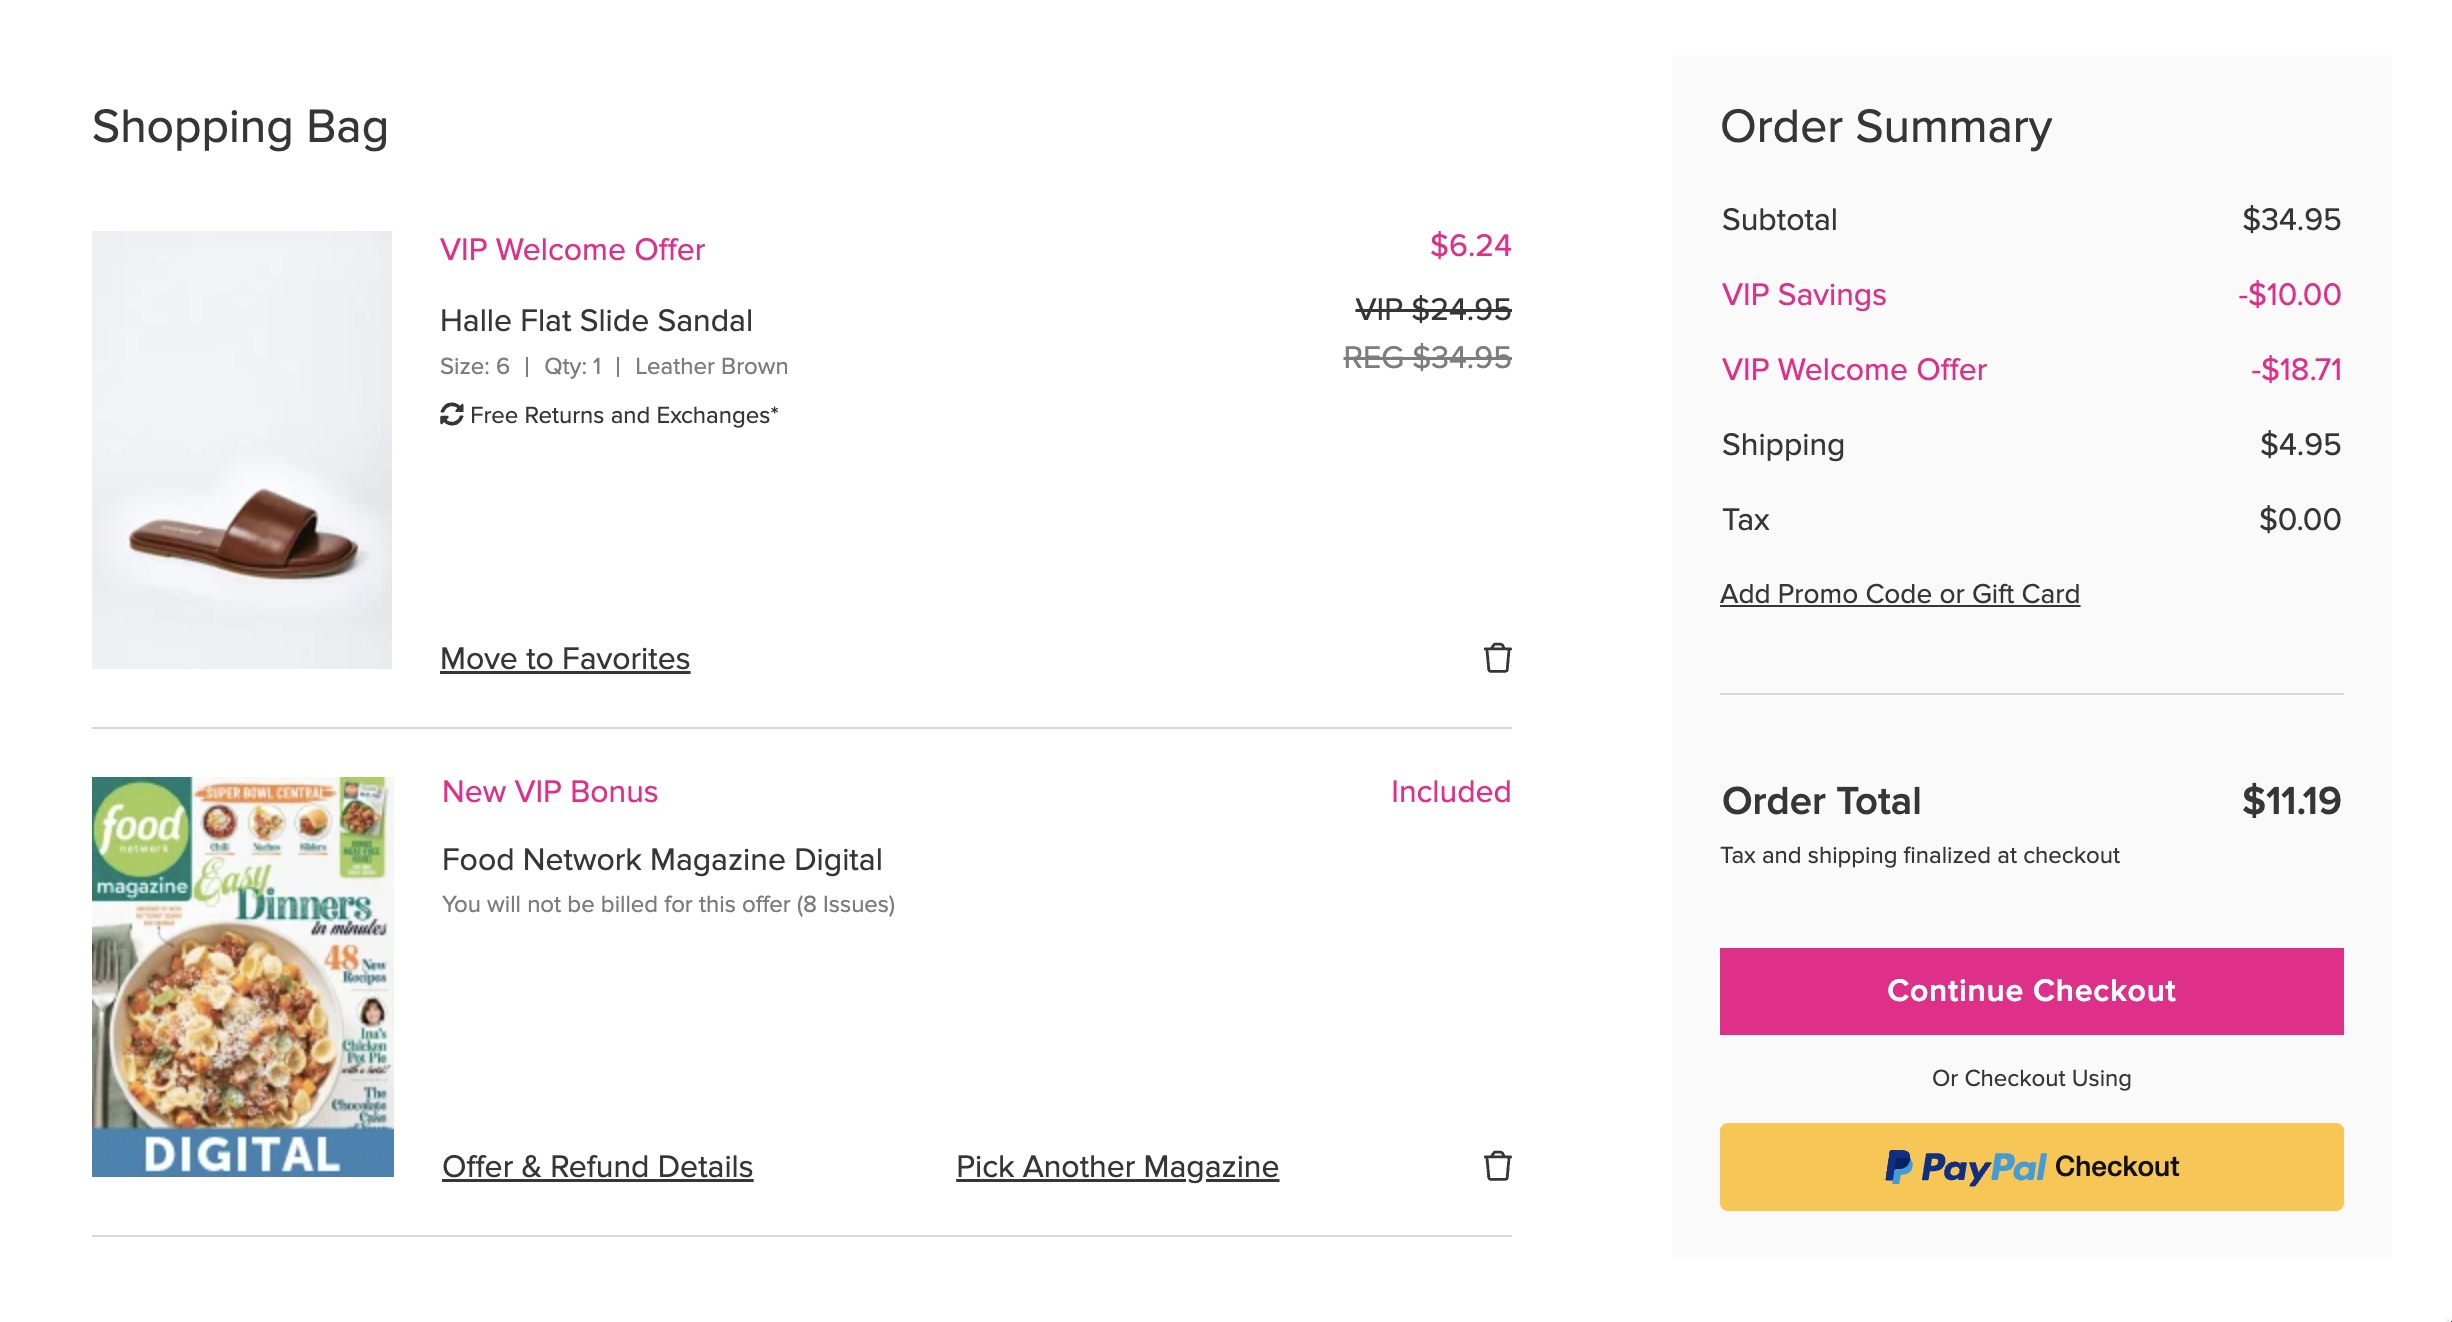
Task: Open the VIP Welcome Offer link
Action: click(572, 249)
